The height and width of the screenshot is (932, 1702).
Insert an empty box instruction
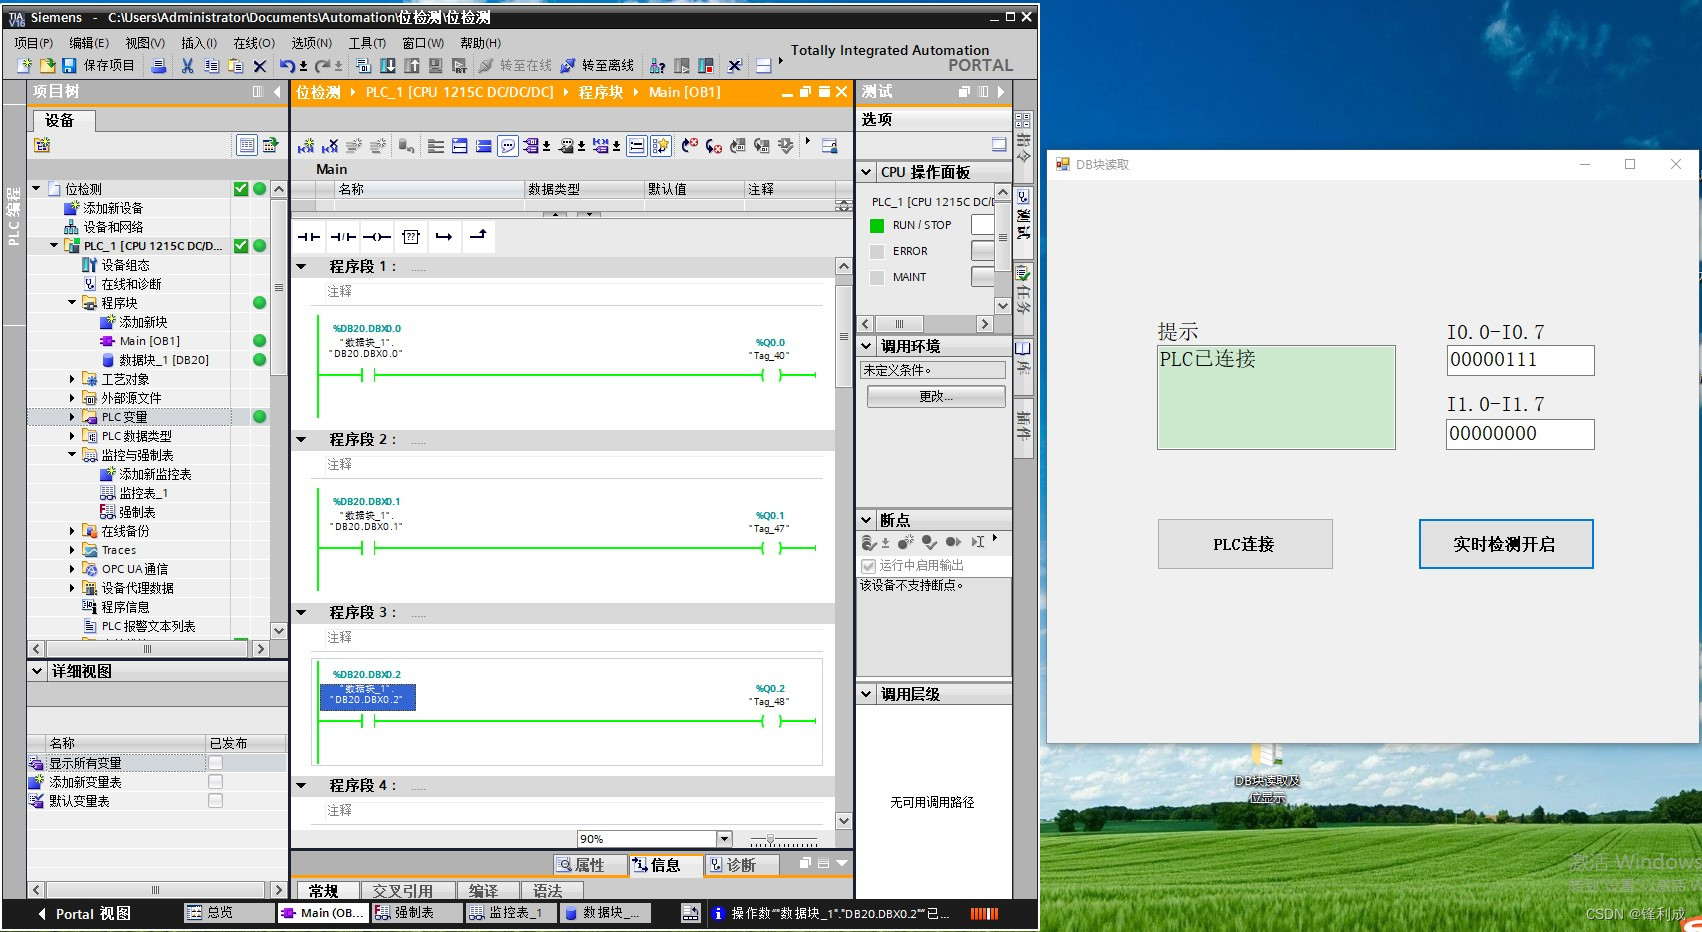pos(411,237)
